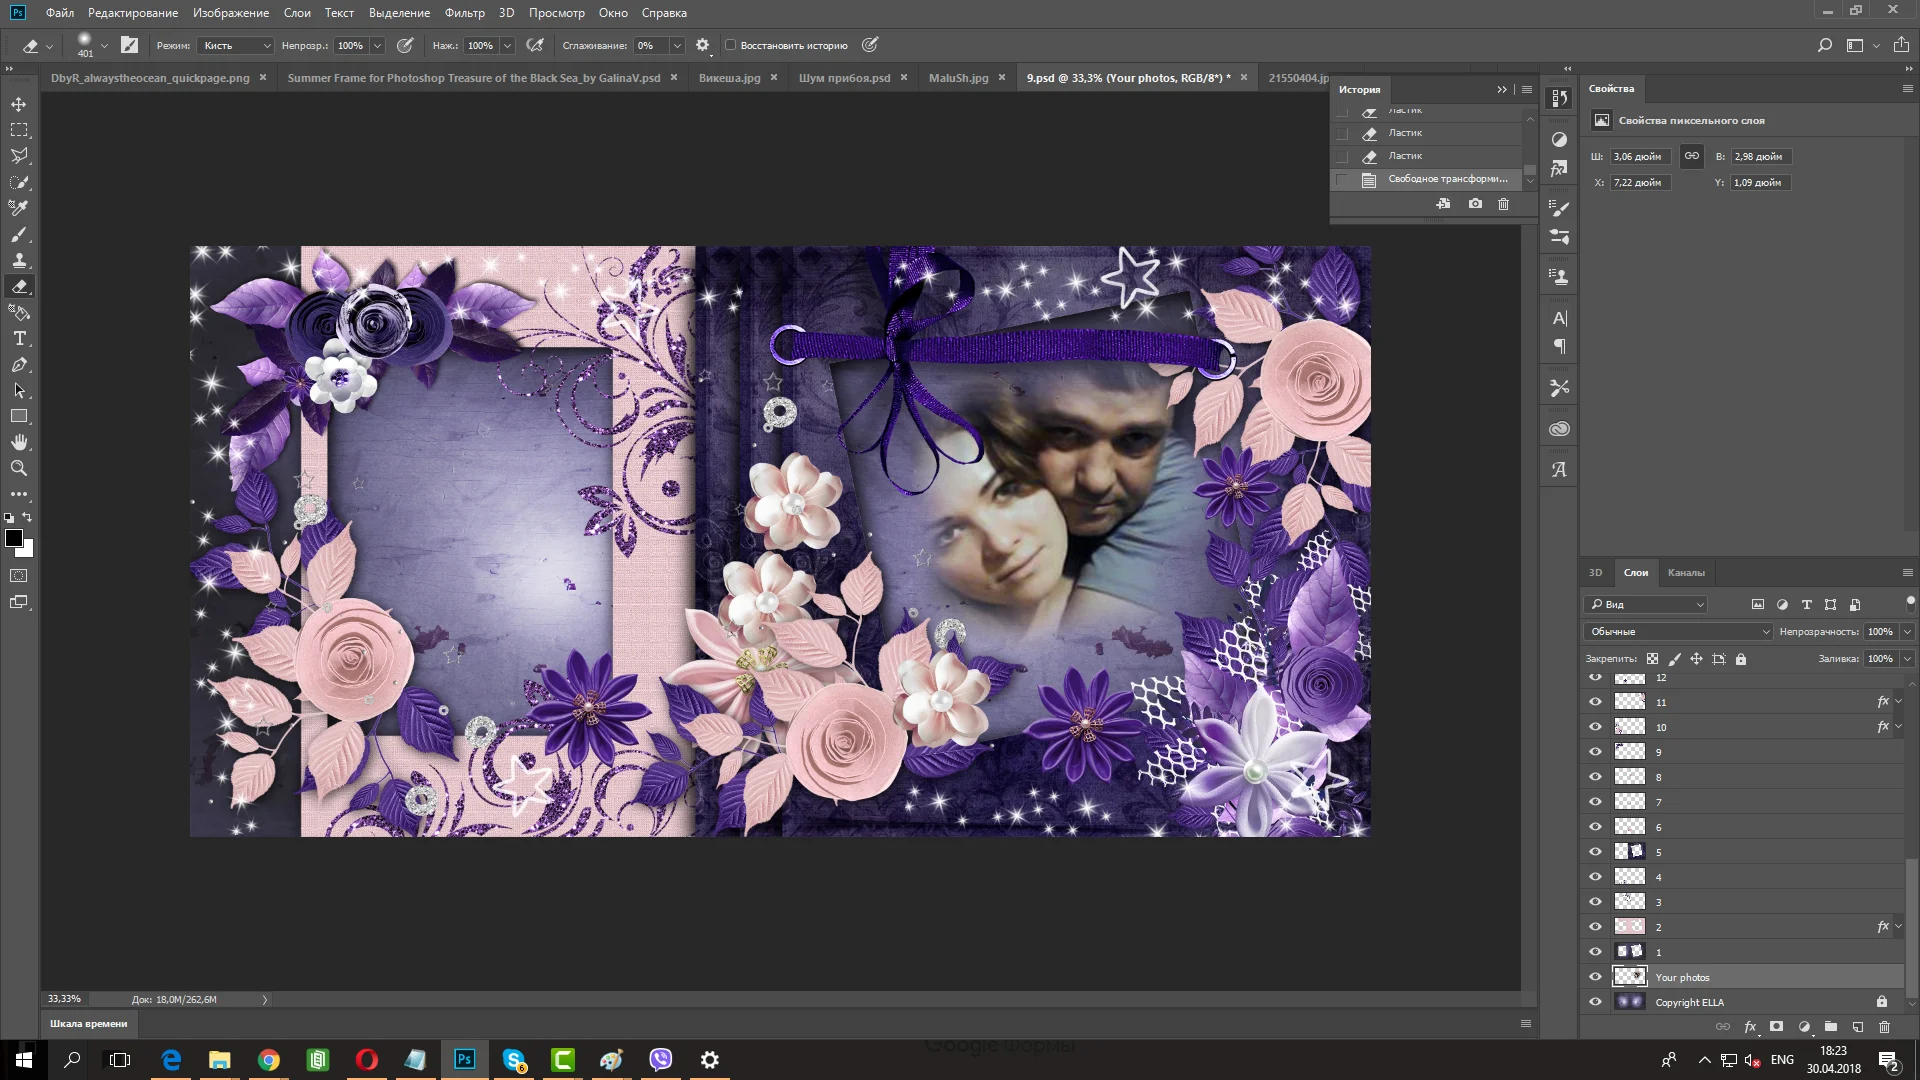1920x1080 pixels.
Task: Click the foreground color swatch
Action: coord(14,538)
